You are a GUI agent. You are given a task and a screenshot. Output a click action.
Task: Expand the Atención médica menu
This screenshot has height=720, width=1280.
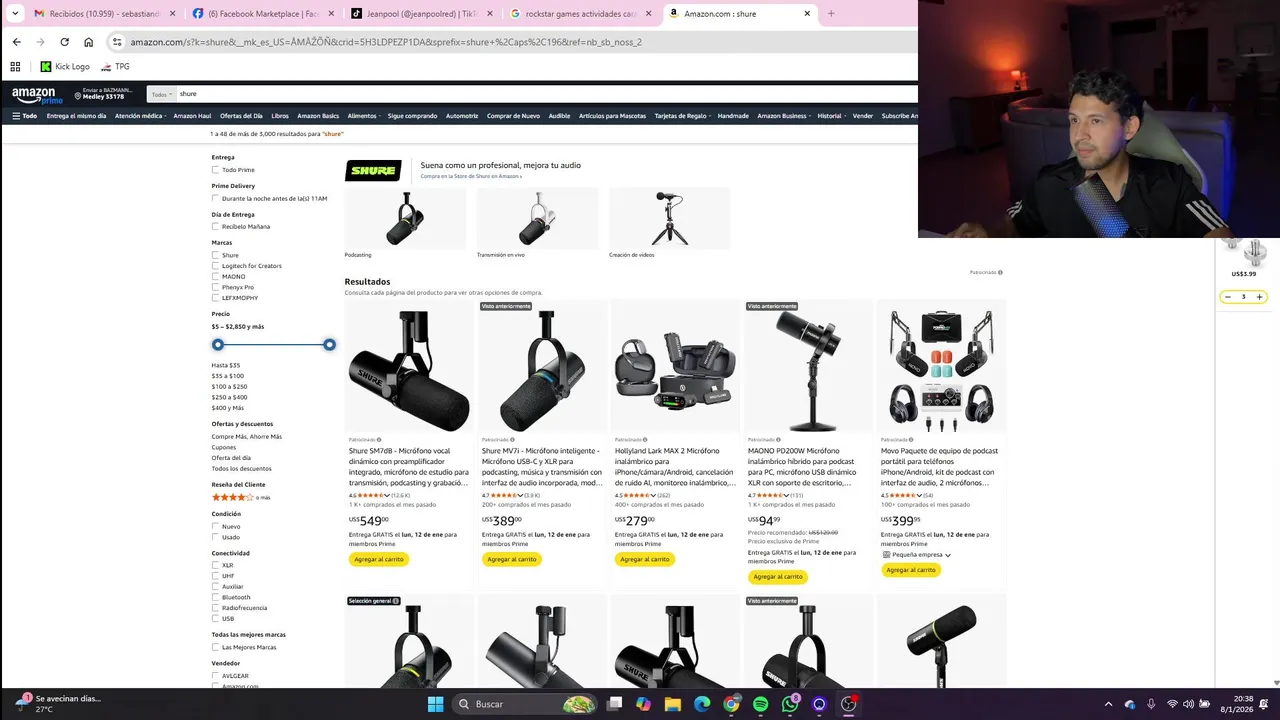tap(140, 116)
